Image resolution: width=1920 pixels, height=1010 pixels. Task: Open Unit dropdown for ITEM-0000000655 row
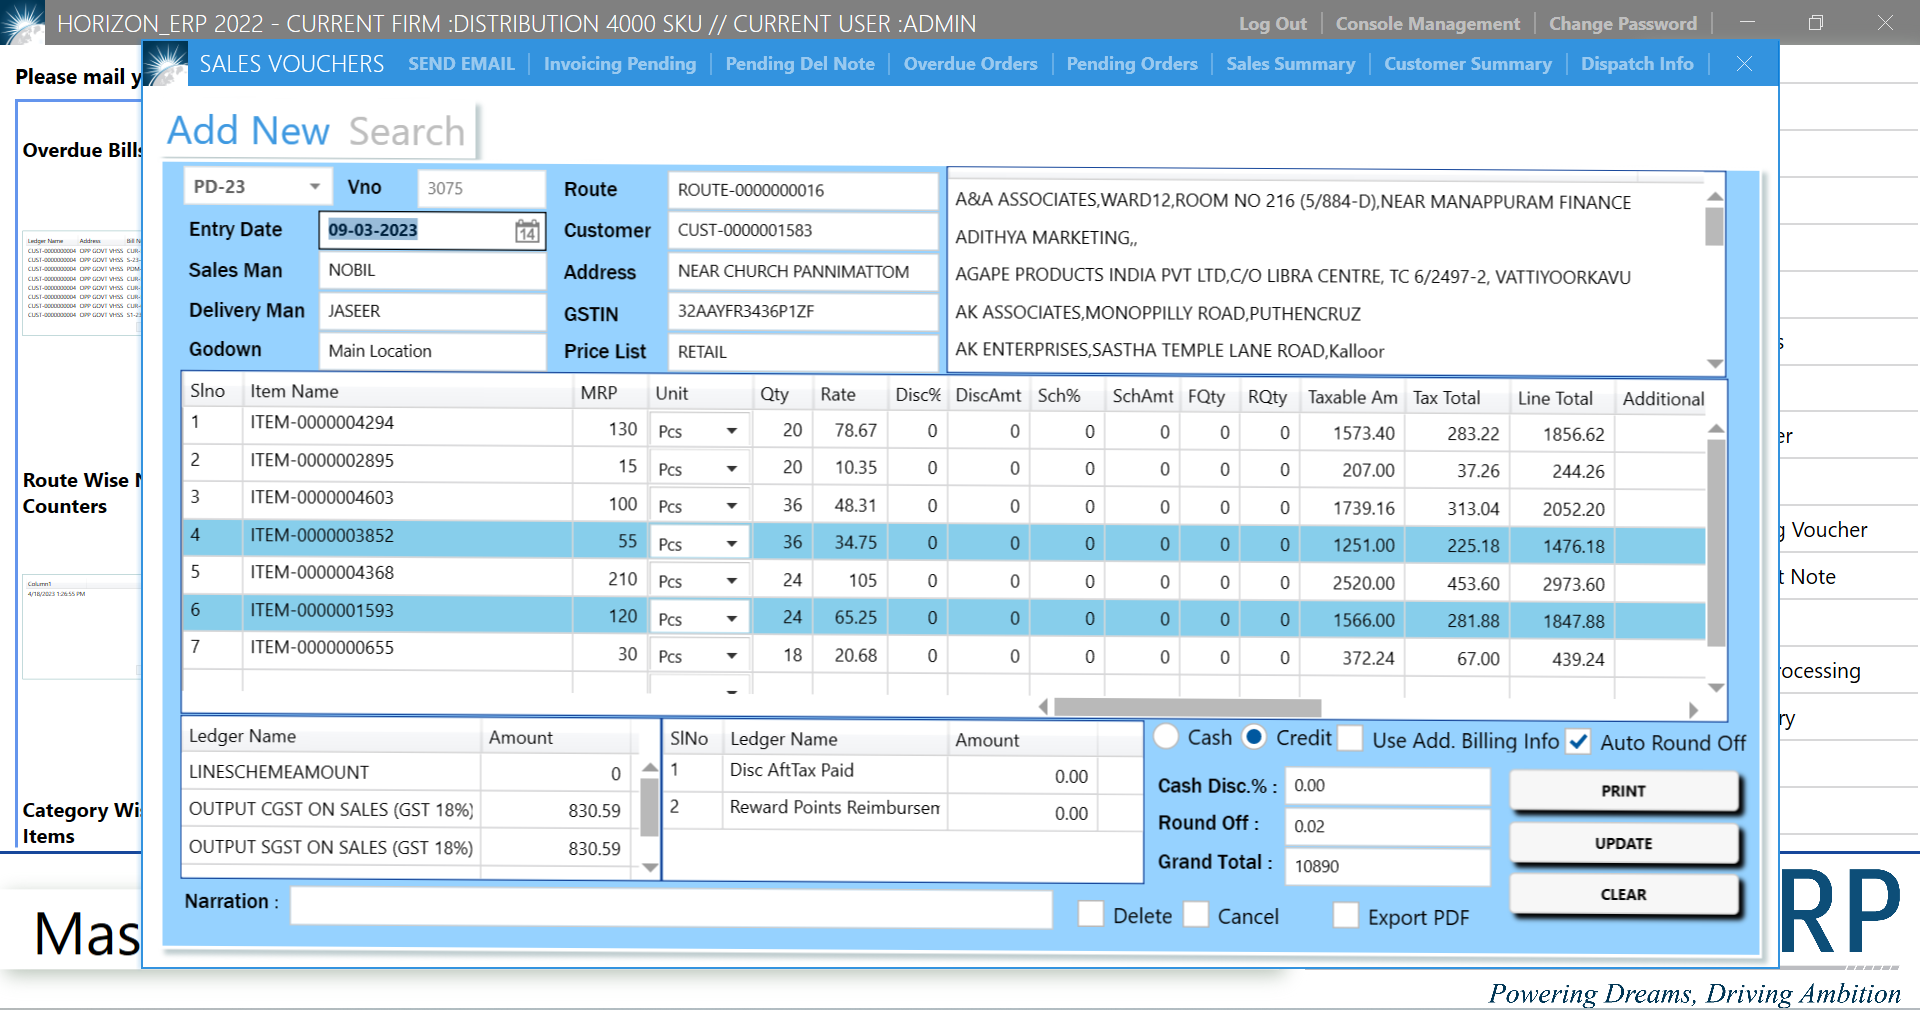(731, 656)
